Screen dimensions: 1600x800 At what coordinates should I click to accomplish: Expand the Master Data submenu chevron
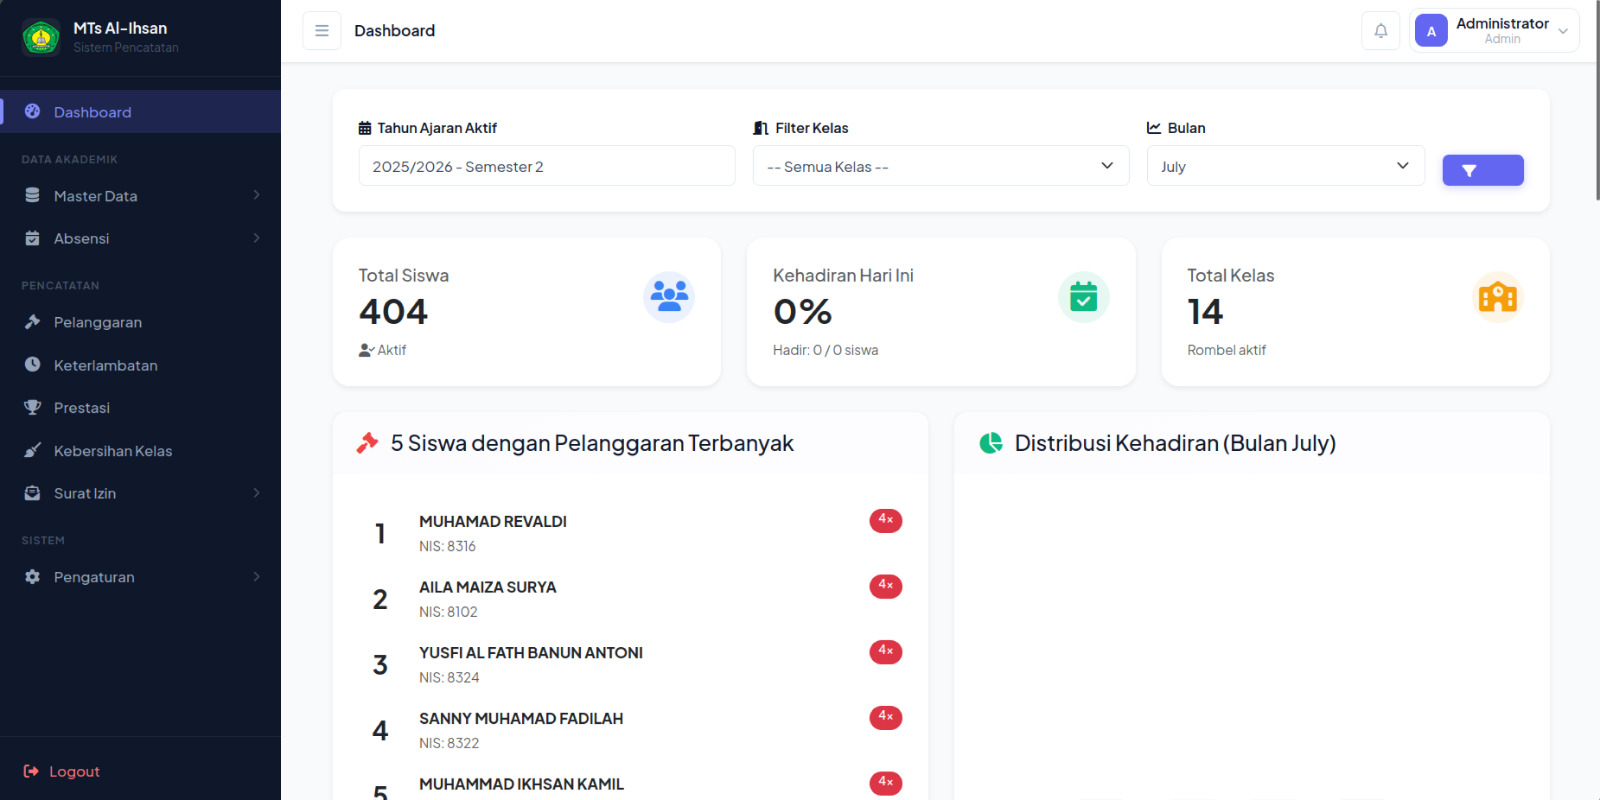pos(256,195)
